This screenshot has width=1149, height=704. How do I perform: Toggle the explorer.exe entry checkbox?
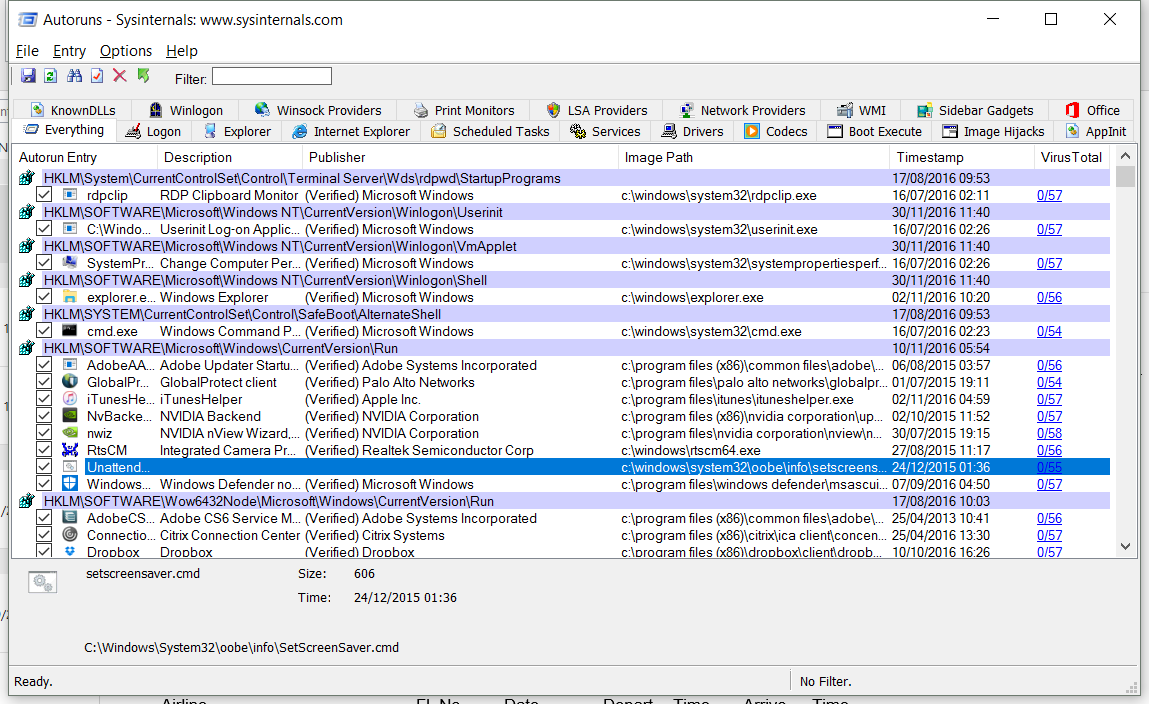click(x=44, y=297)
